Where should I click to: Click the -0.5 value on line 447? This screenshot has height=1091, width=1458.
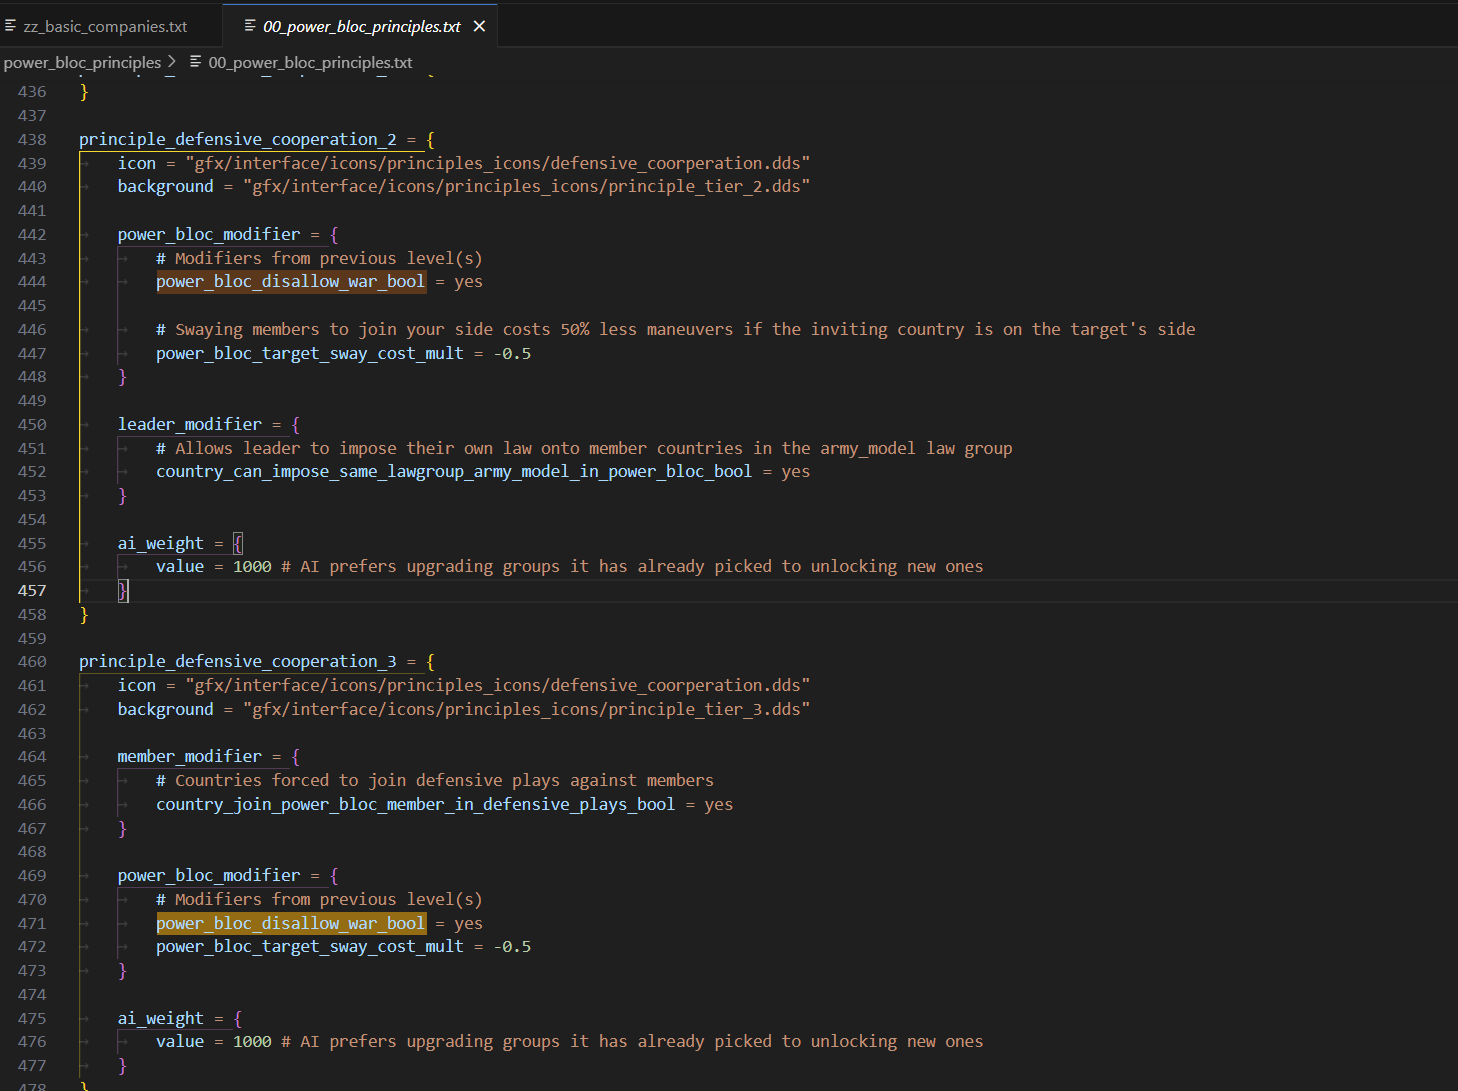(x=512, y=353)
